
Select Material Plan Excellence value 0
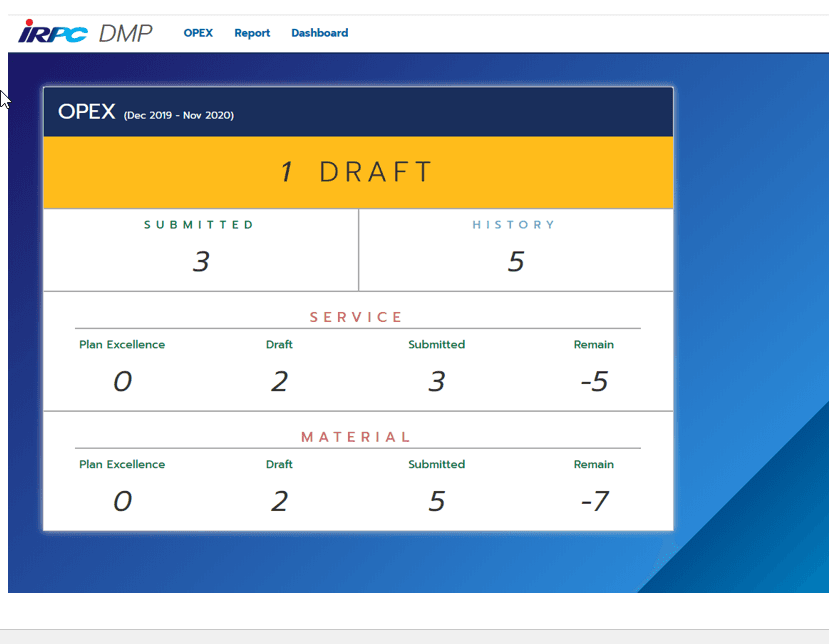point(122,501)
